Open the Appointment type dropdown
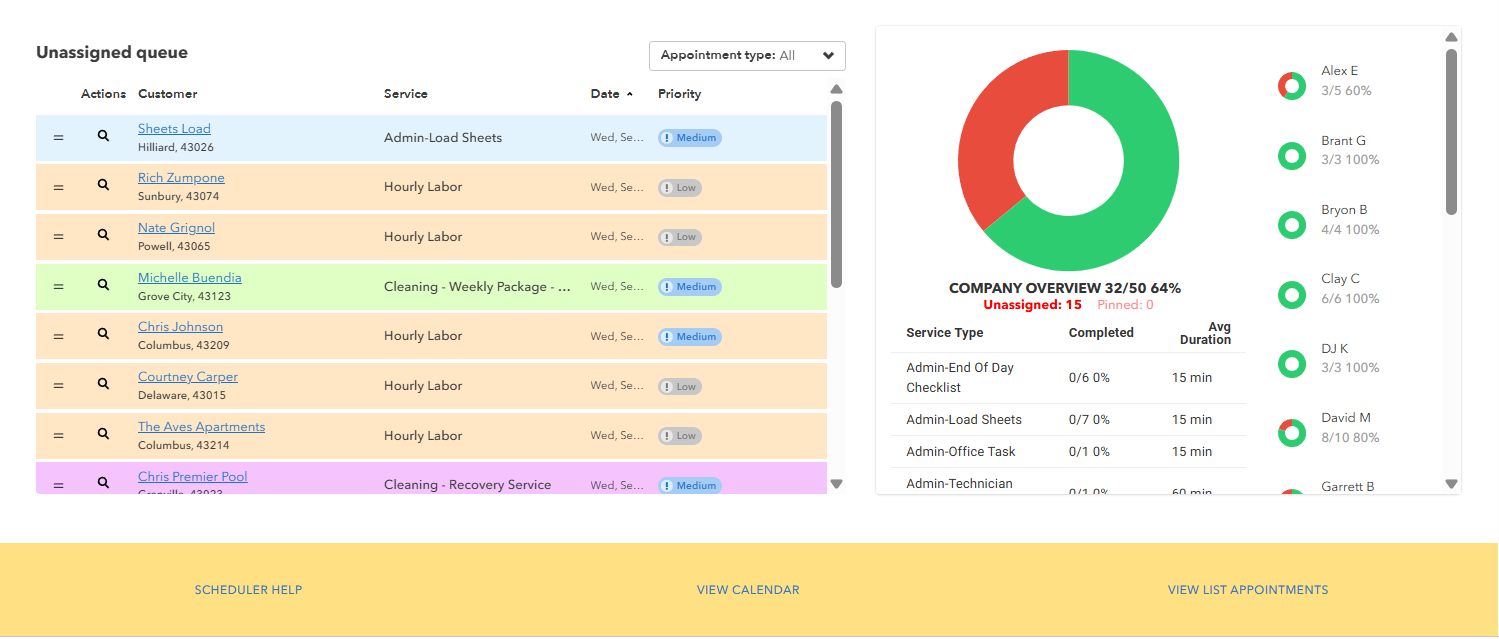The height and width of the screenshot is (639, 1499). (747, 56)
